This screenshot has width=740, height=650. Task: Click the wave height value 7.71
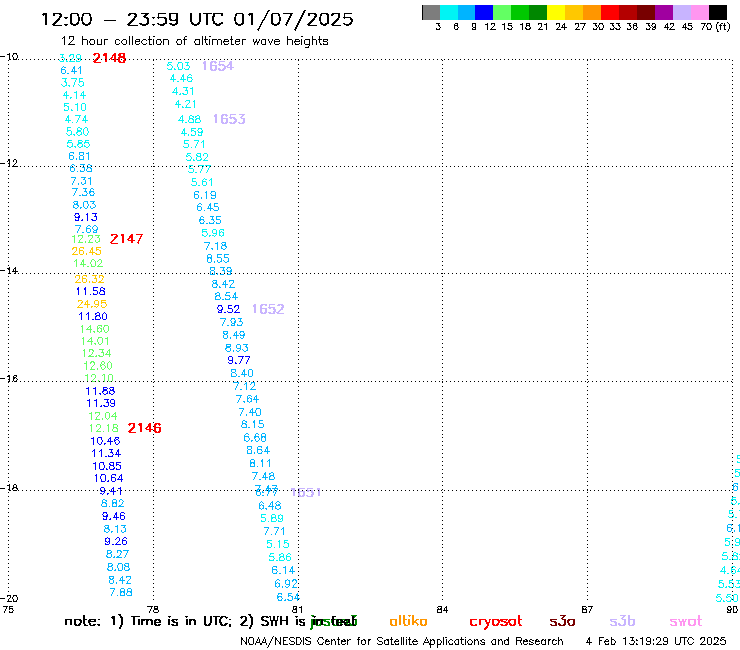click(275, 531)
